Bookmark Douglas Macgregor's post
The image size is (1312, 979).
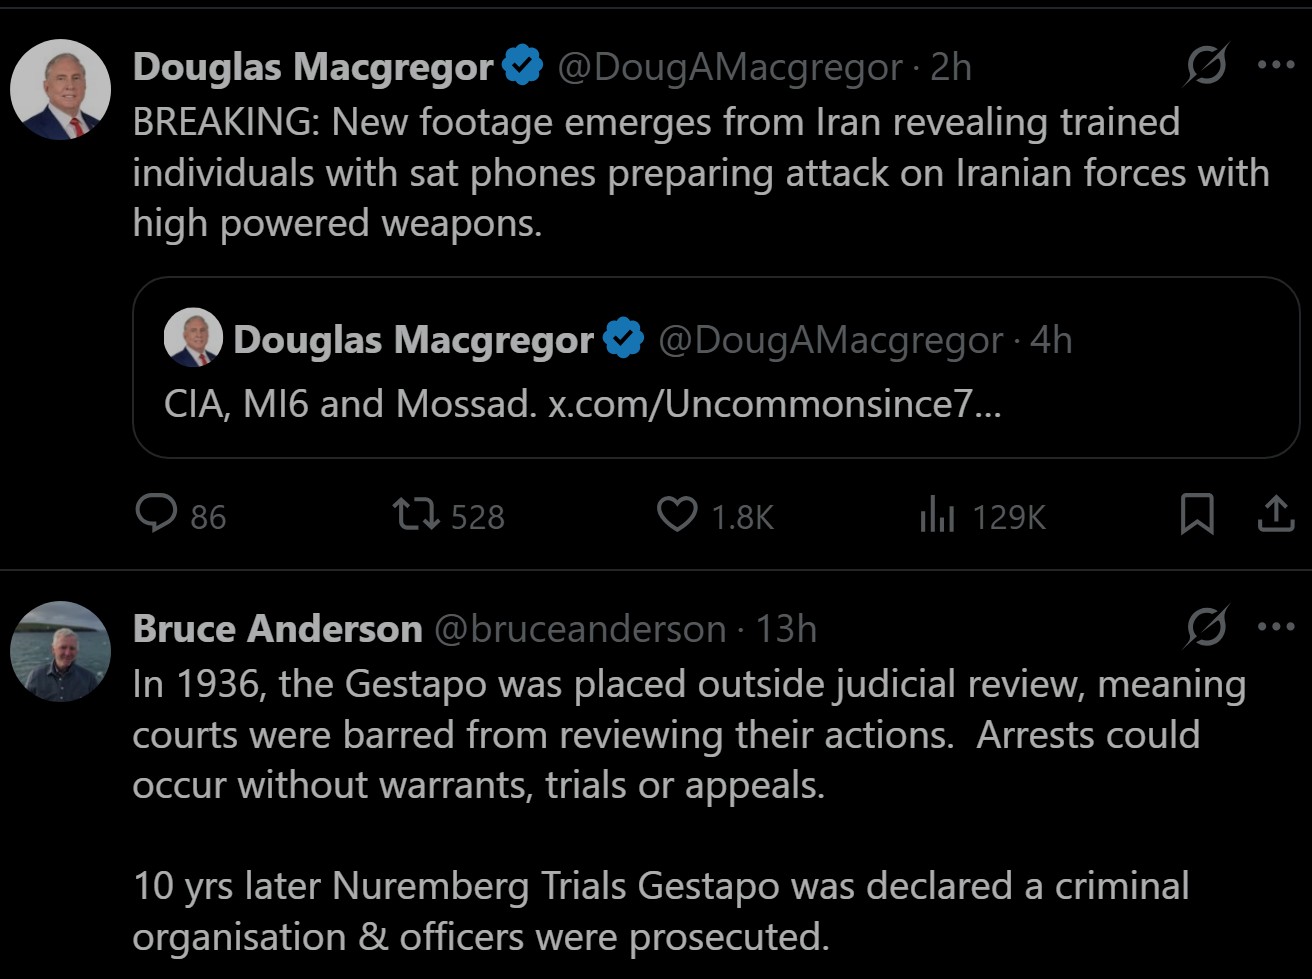click(1197, 516)
